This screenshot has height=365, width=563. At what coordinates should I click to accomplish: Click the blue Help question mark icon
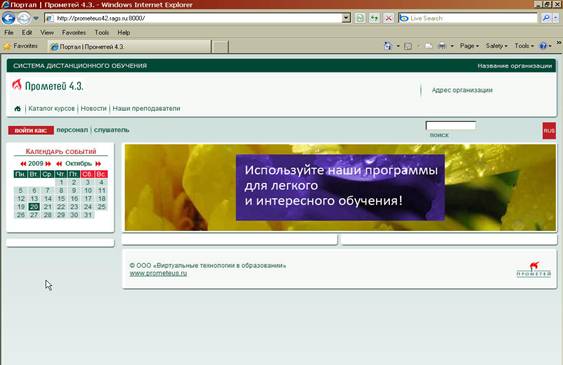[x=543, y=46]
